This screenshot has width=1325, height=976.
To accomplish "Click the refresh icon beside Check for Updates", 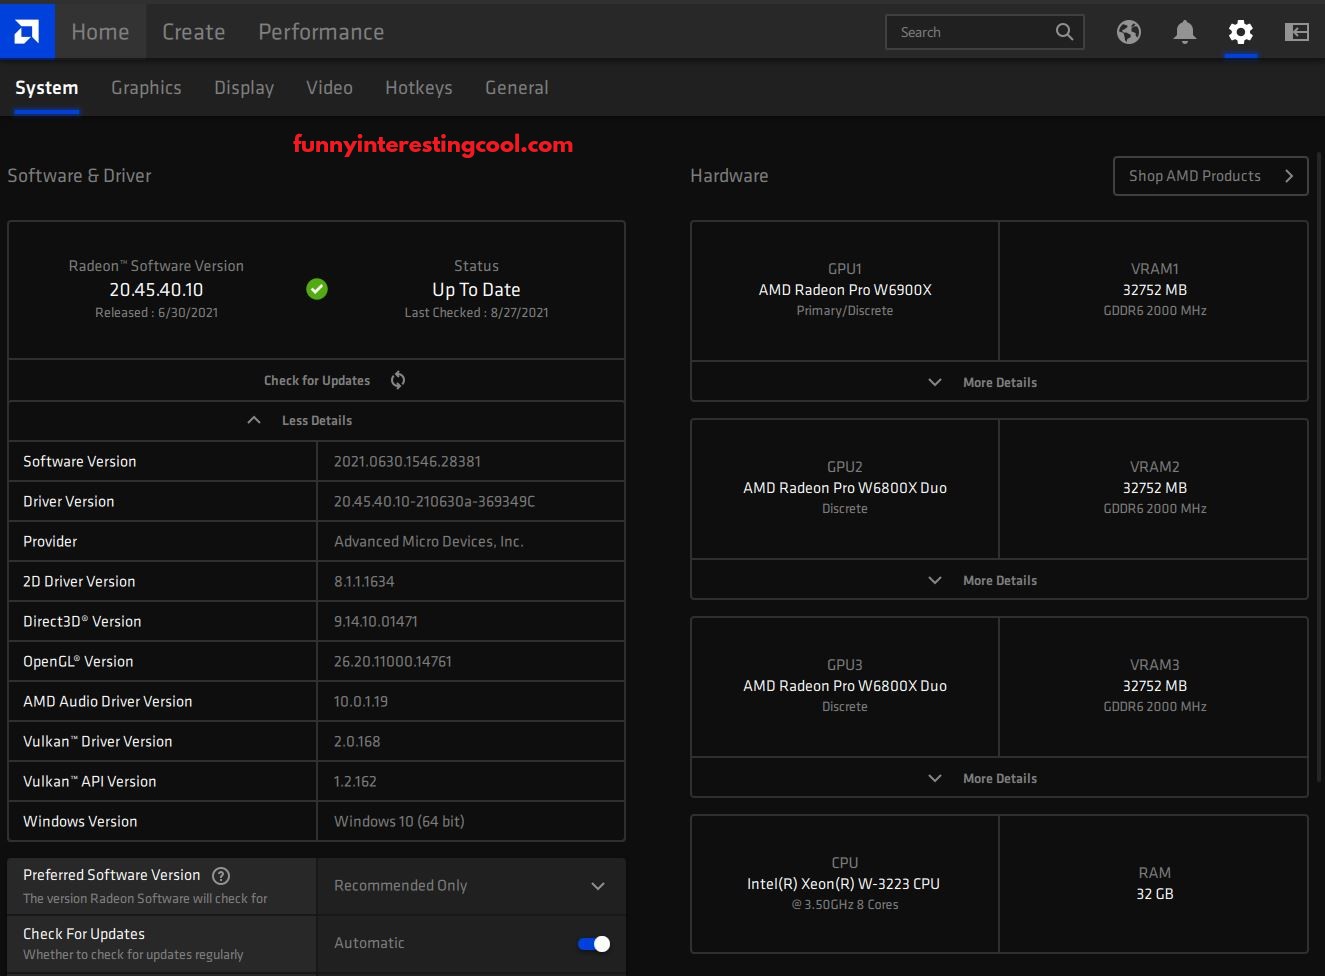I will (398, 380).
